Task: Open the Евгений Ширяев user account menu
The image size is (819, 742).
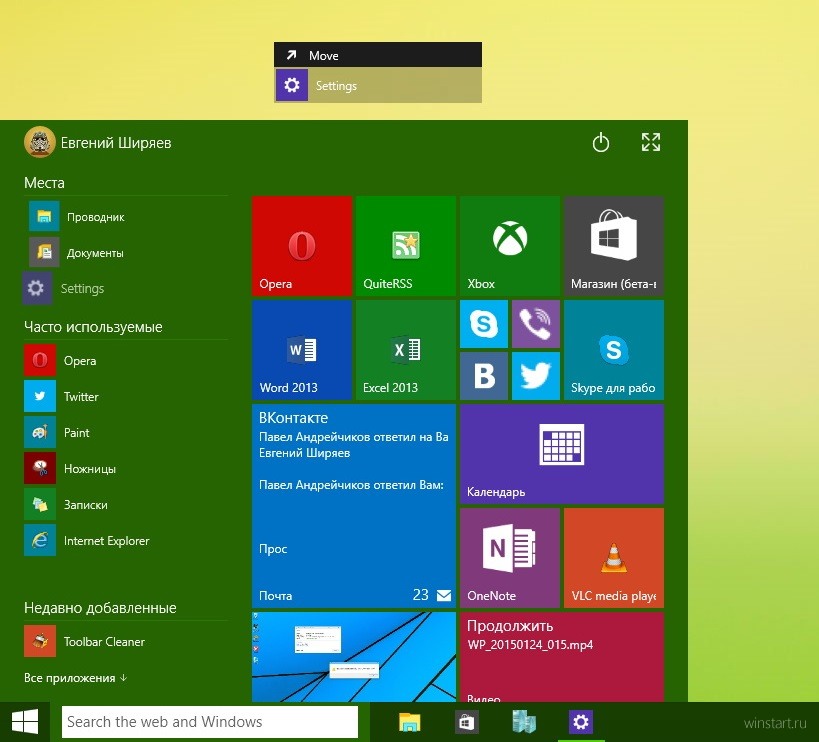Action: click(x=98, y=142)
